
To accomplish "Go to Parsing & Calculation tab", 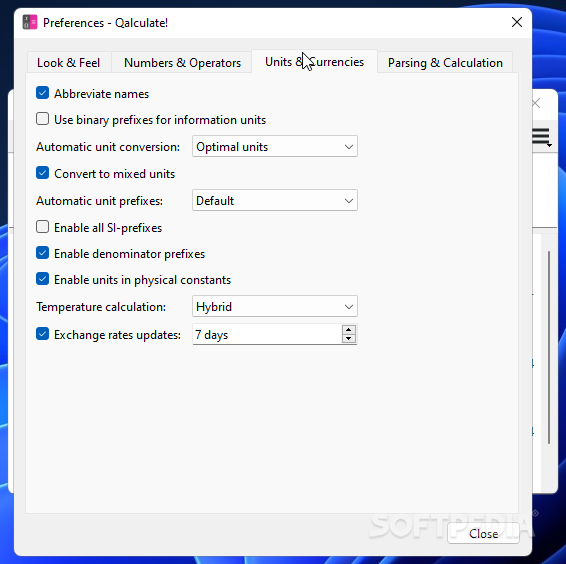I will pyautogui.click(x=445, y=62).
